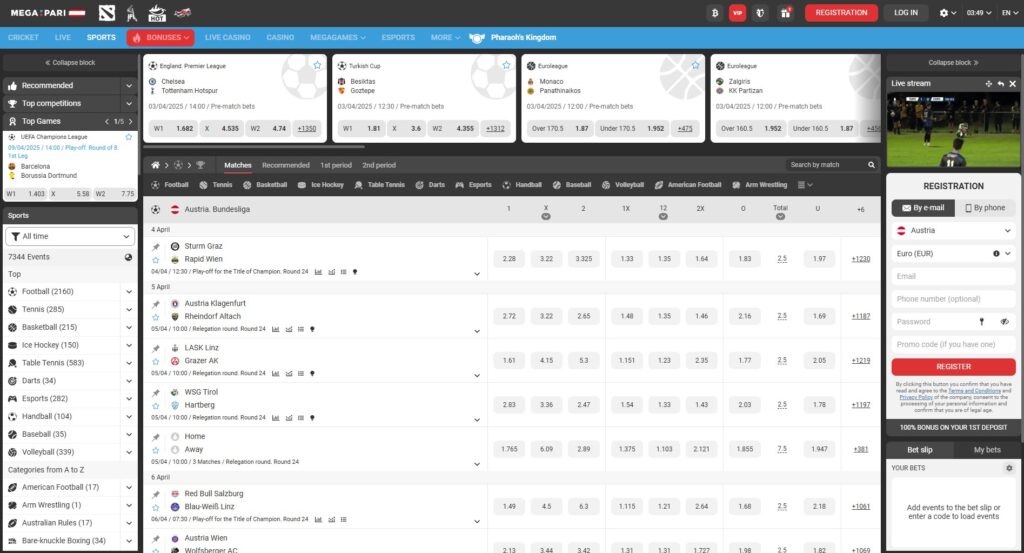The width and height of the screenshot is (1024, 553).
Task: Open the ESPORTS menu item
Action: pos(398,37)
